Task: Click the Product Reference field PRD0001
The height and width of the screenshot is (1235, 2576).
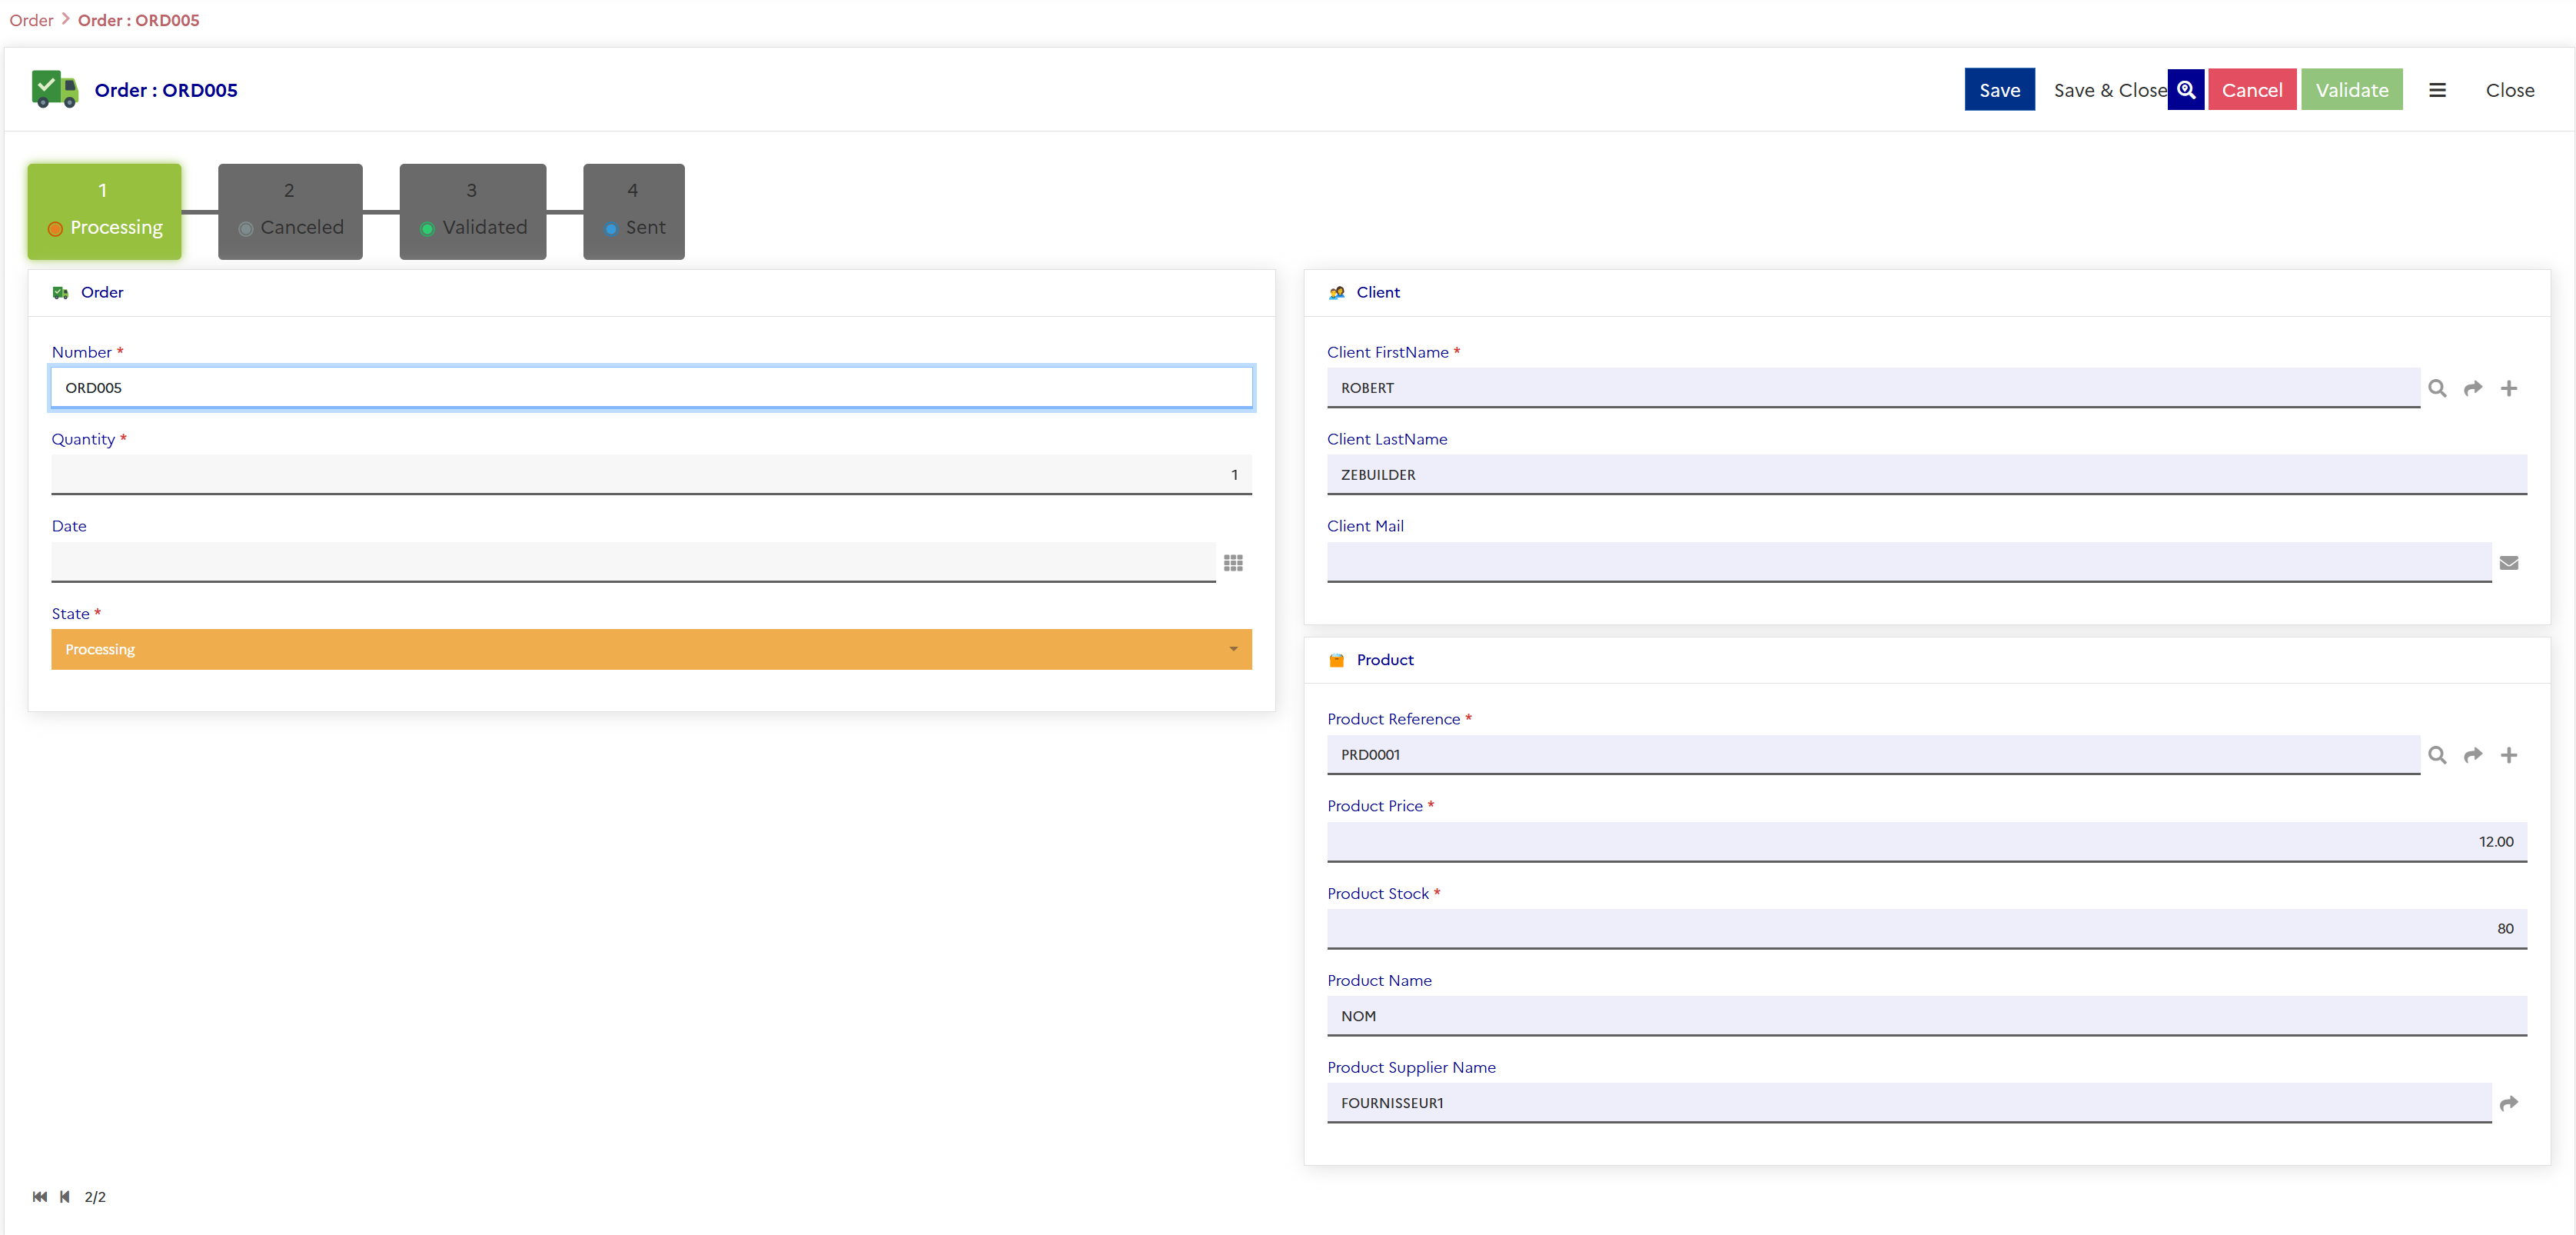Action: pyautogui.click(x=1873, y=755)
